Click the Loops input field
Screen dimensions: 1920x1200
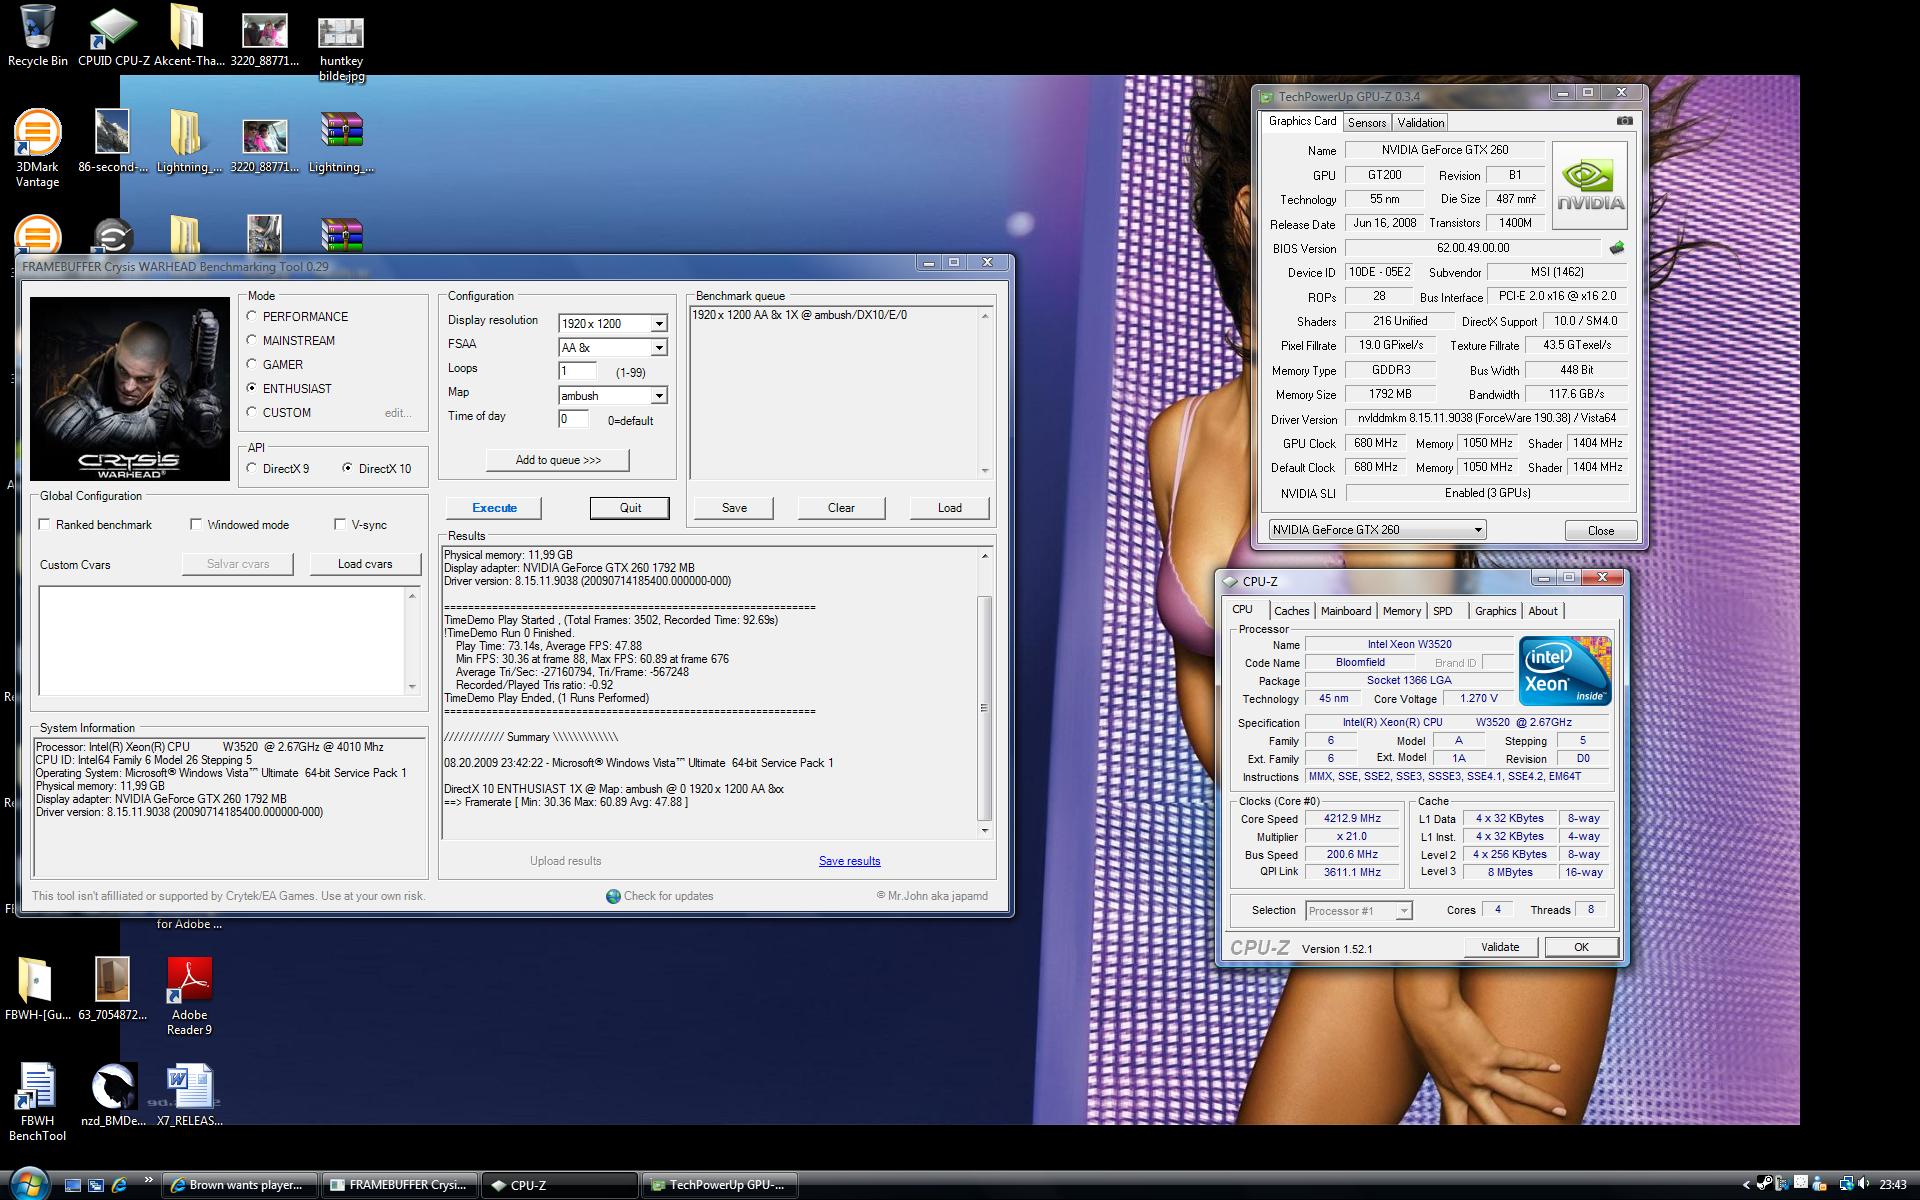[x=578, y=371]
